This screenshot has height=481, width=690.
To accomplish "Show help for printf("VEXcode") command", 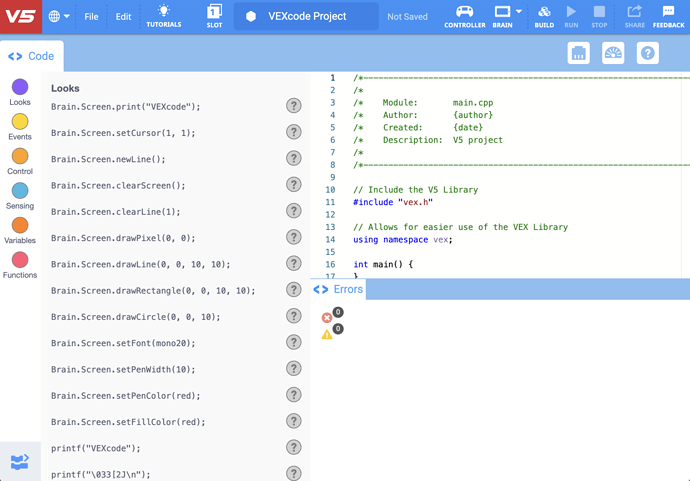I will [294, 447].
